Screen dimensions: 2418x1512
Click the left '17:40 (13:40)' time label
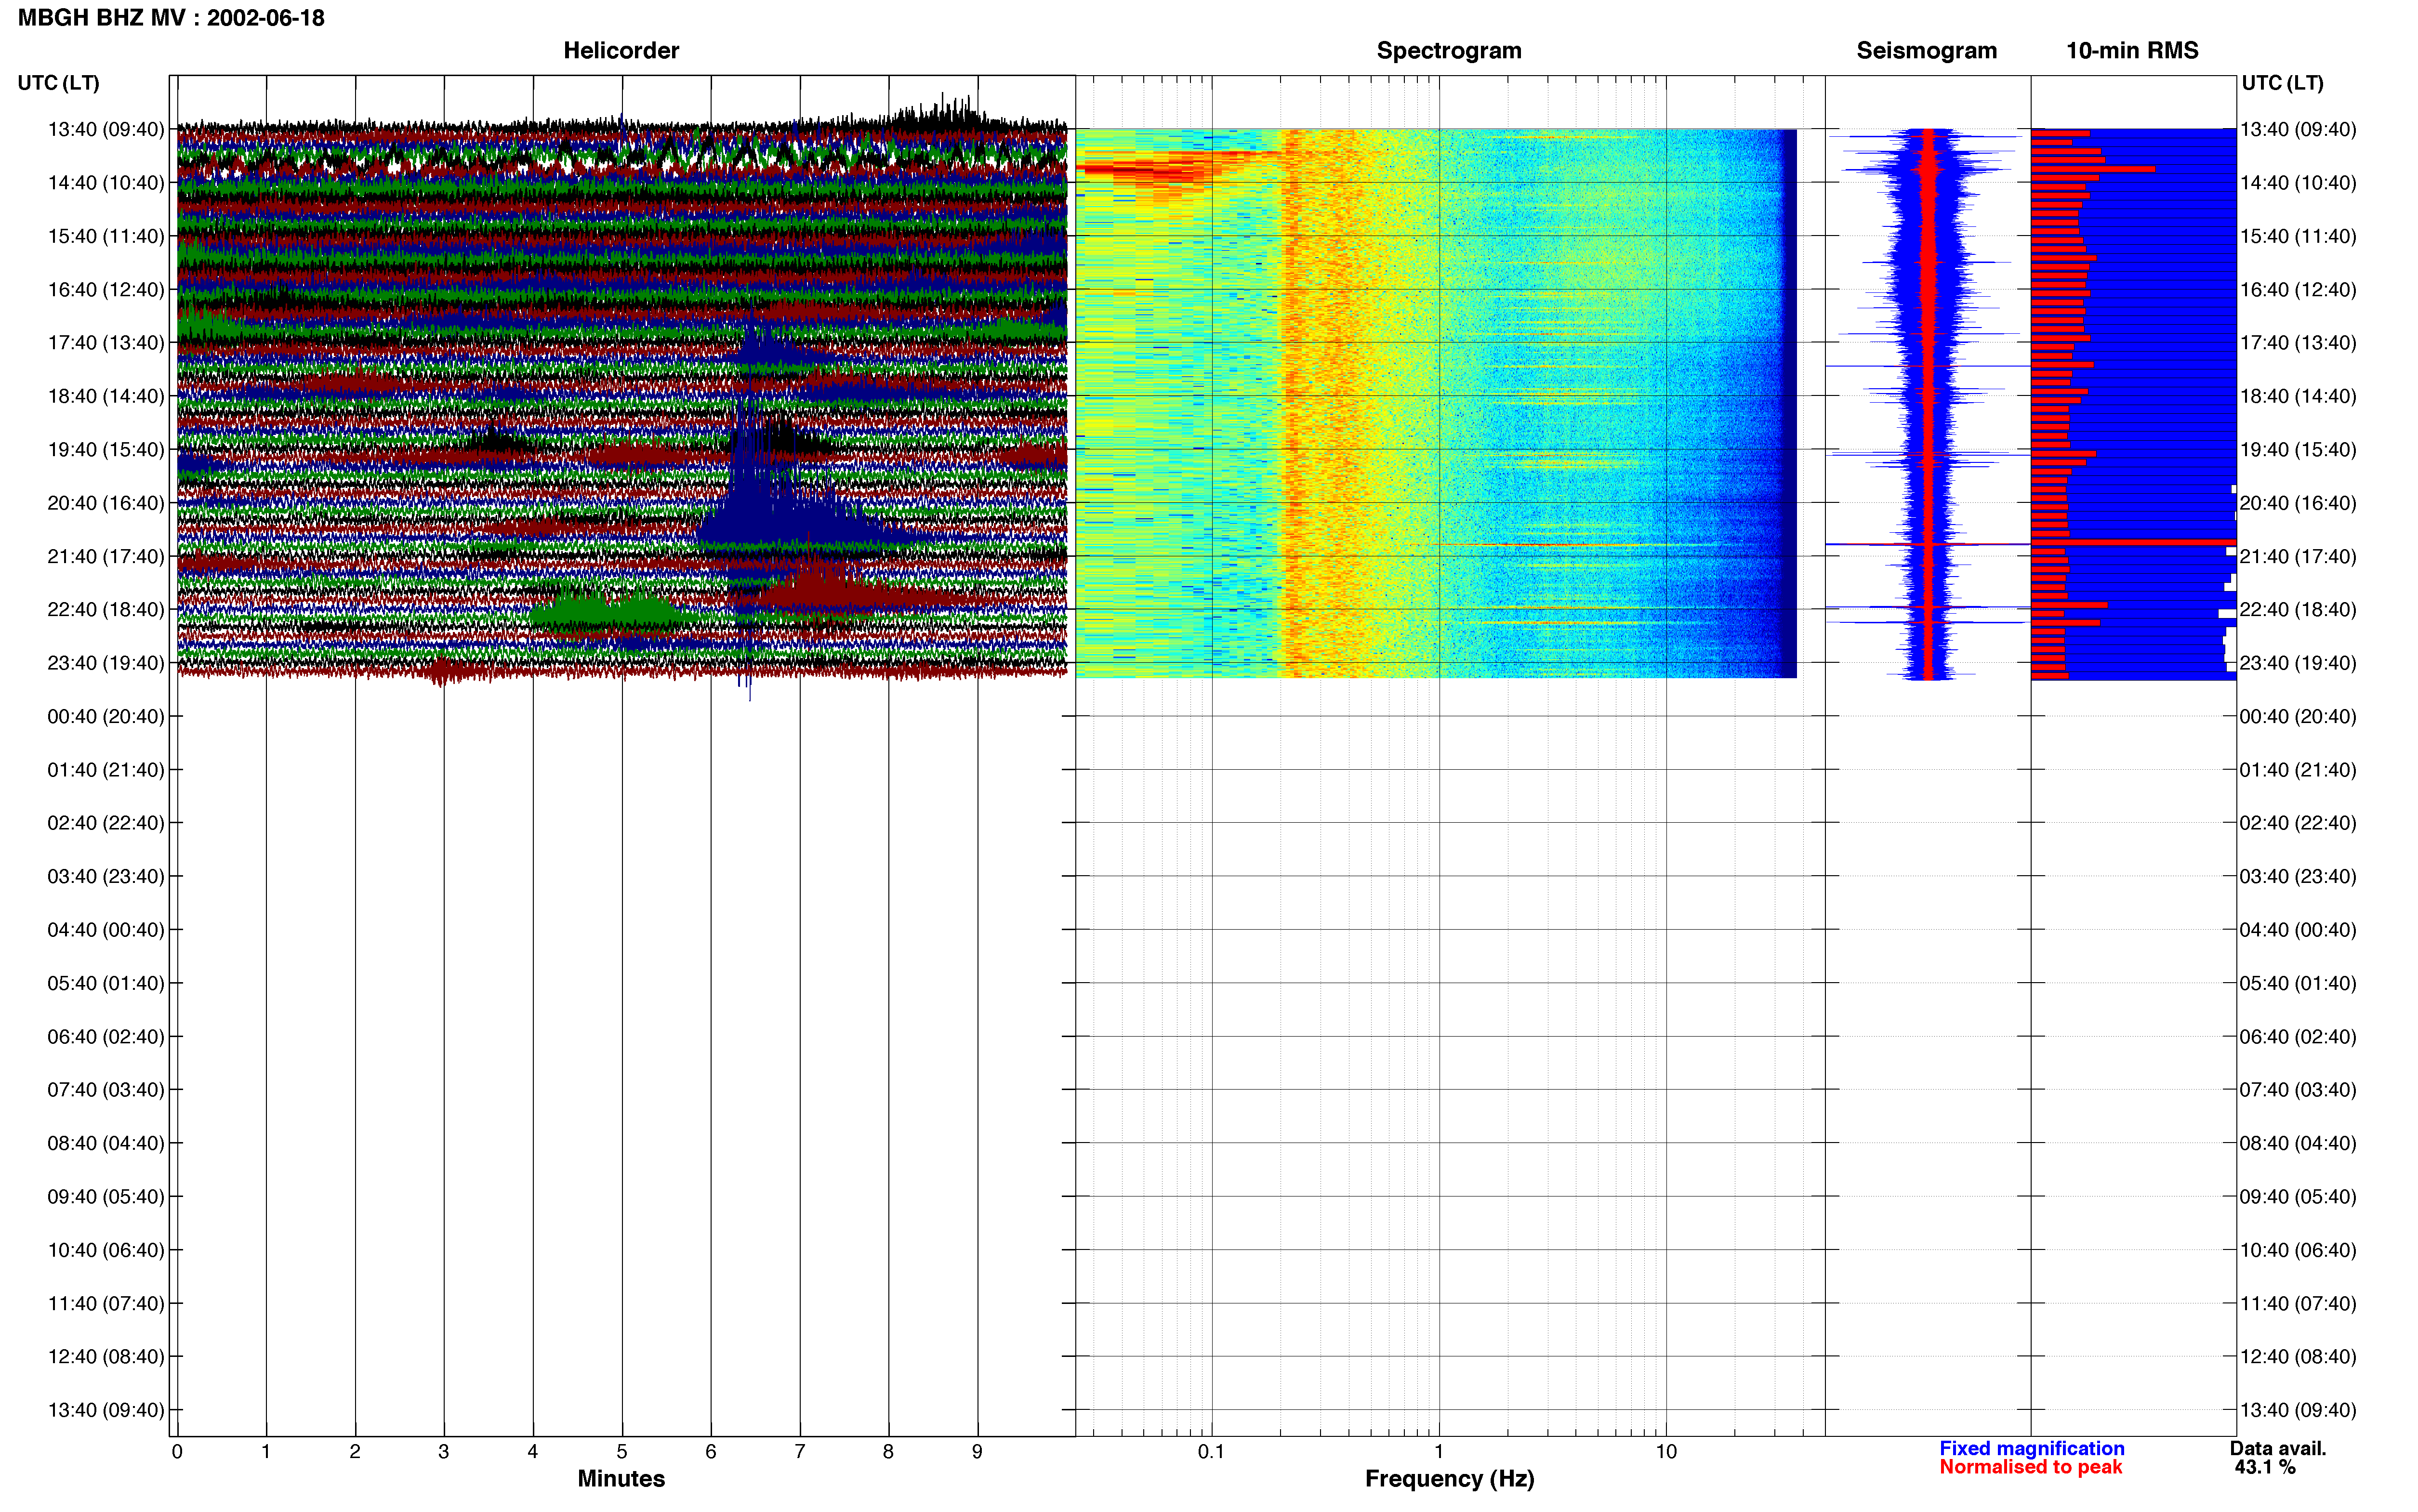(106, 343)
